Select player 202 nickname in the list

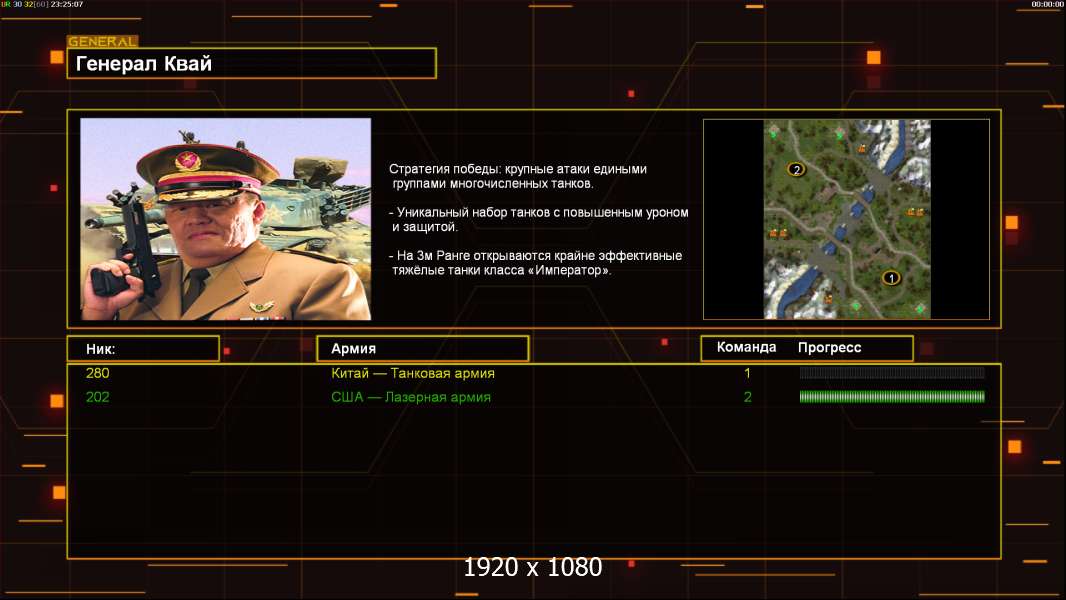point(98,397)
